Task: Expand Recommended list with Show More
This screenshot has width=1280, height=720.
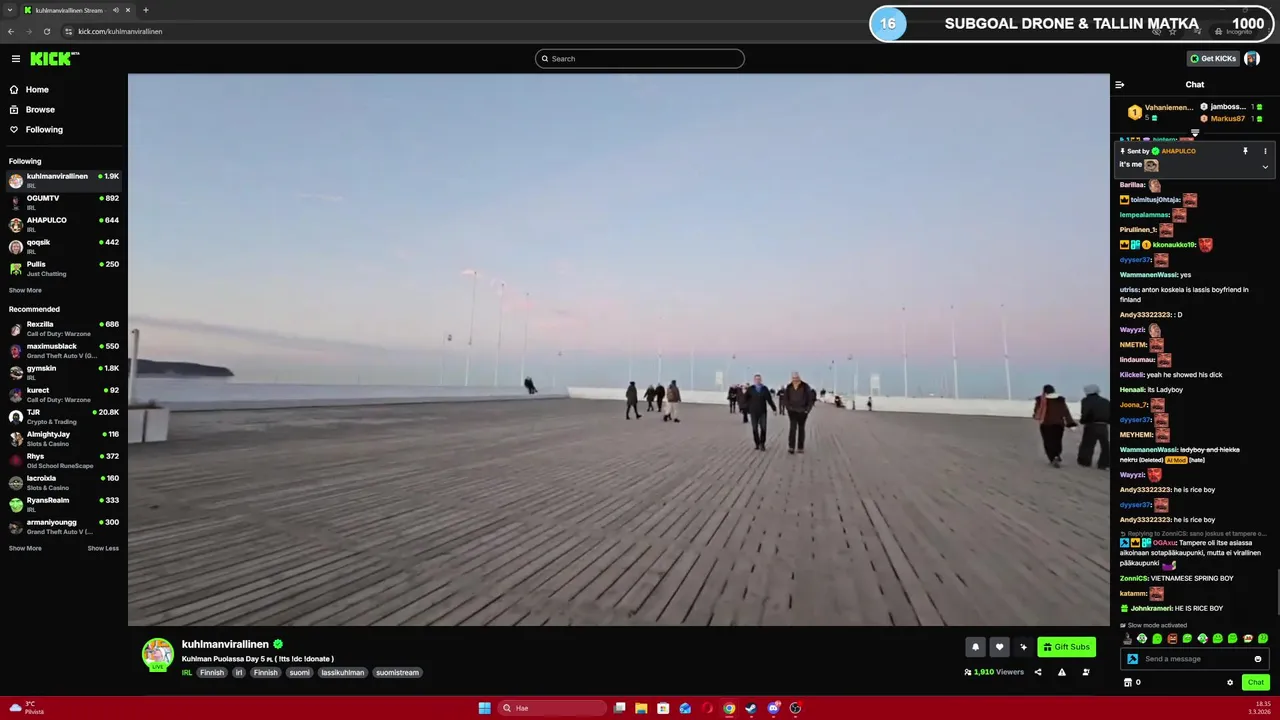Action: coord(25,548)
